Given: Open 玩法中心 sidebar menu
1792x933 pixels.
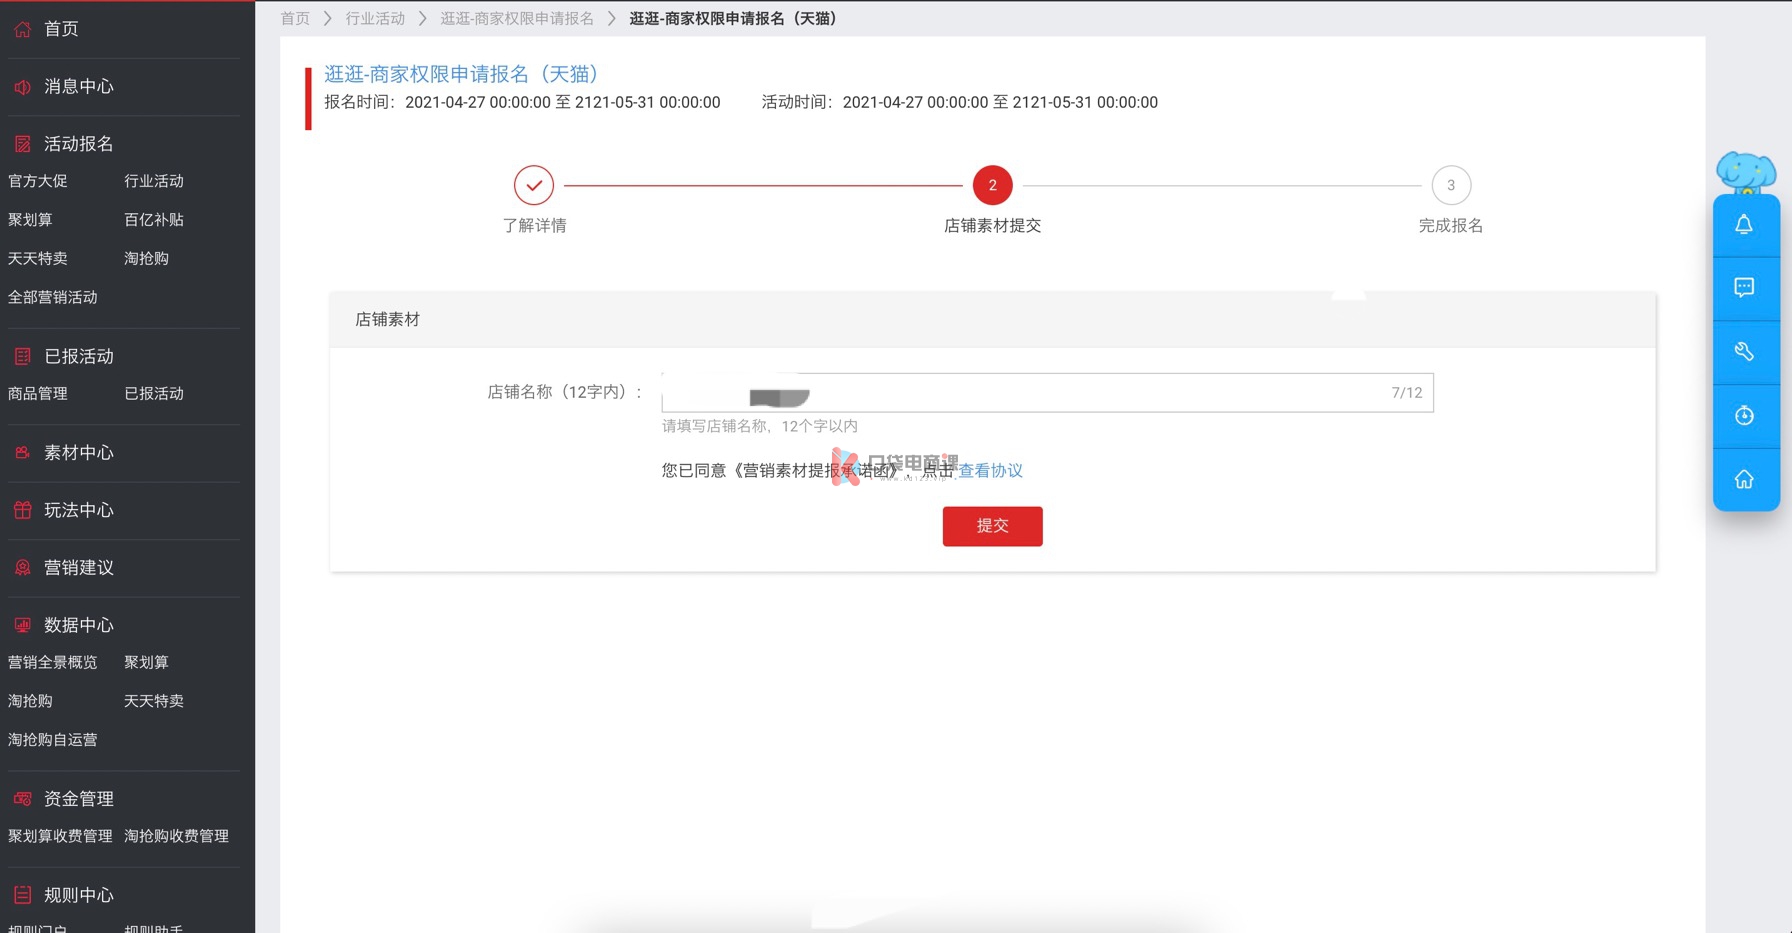Looking at the screenshot, I should [x=79, y=510].
